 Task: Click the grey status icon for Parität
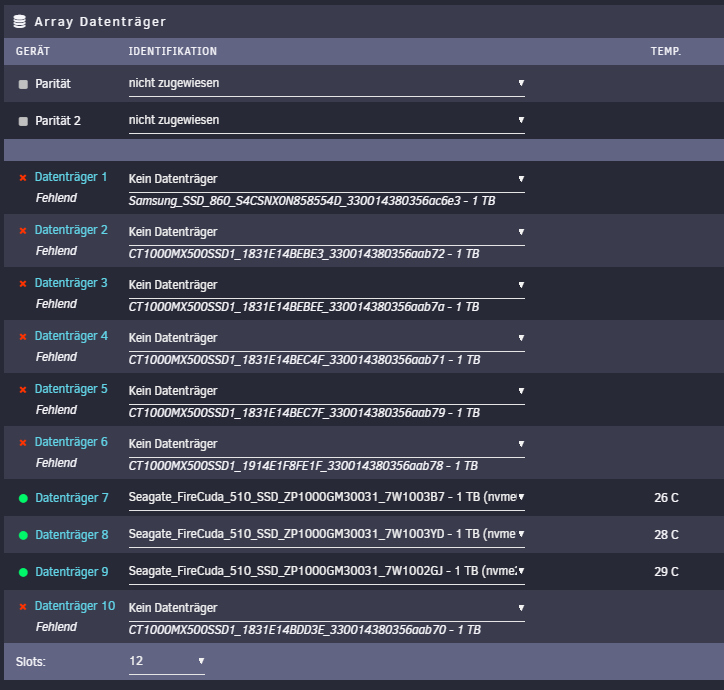(23, 84)
